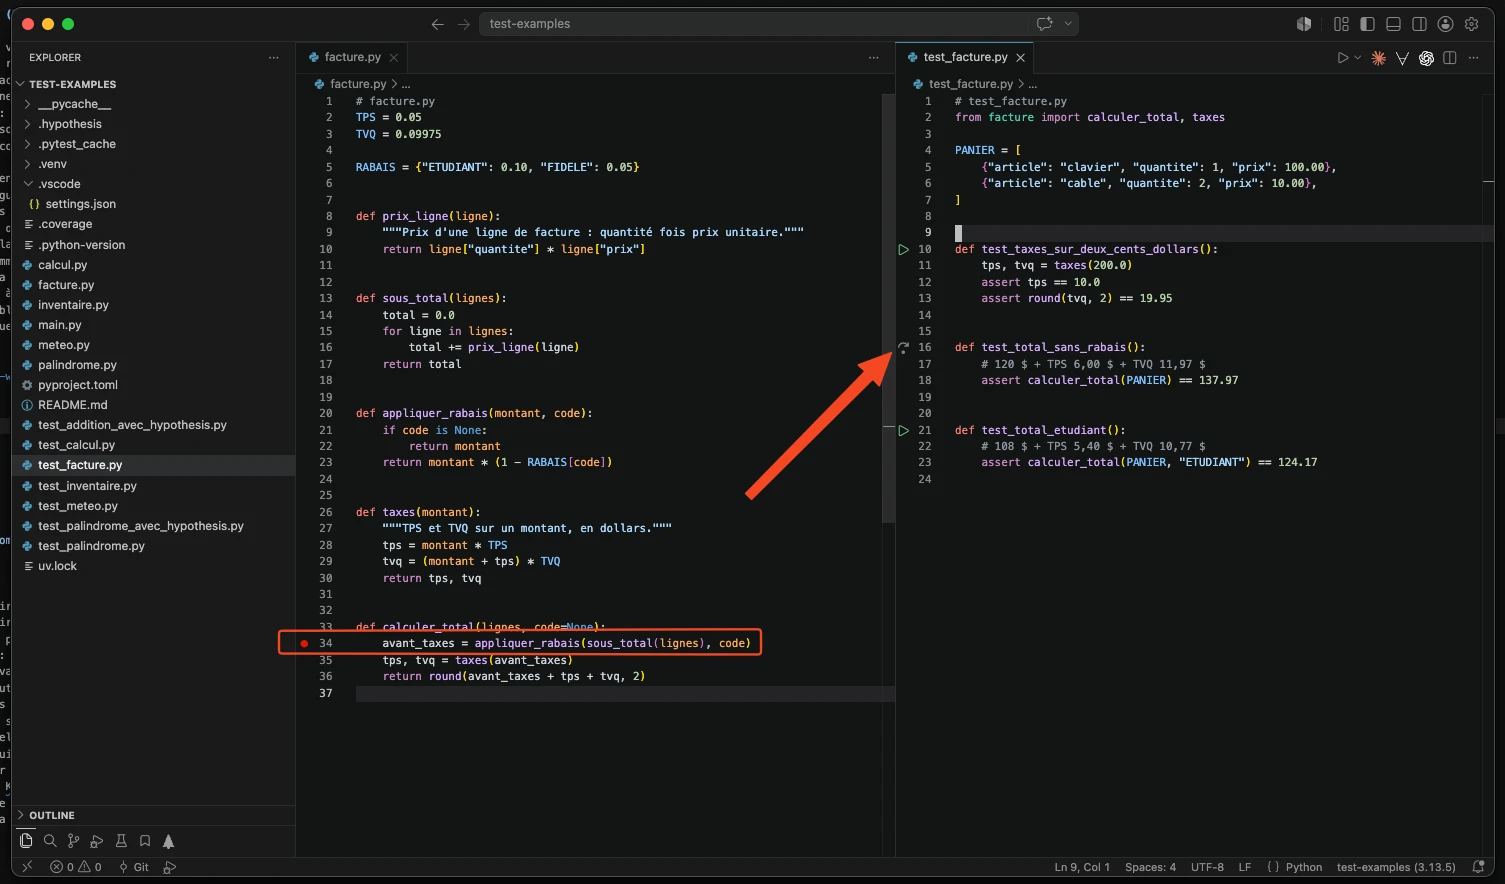This screenshot has width=1505, height=884.
Task: Click the hexagonal extension icon in title bar
Action: (x=1304, y=24)
